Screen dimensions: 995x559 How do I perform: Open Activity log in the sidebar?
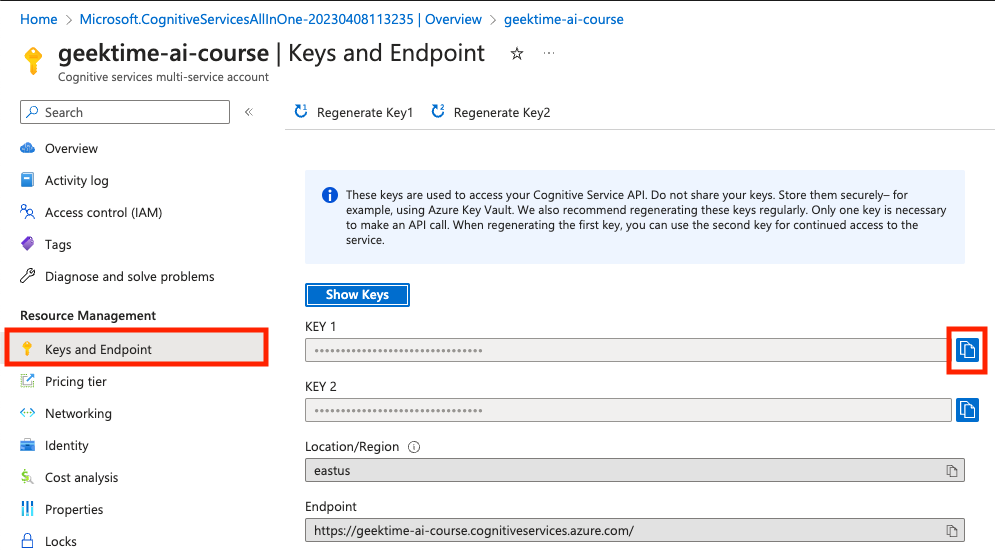point(76,180)
